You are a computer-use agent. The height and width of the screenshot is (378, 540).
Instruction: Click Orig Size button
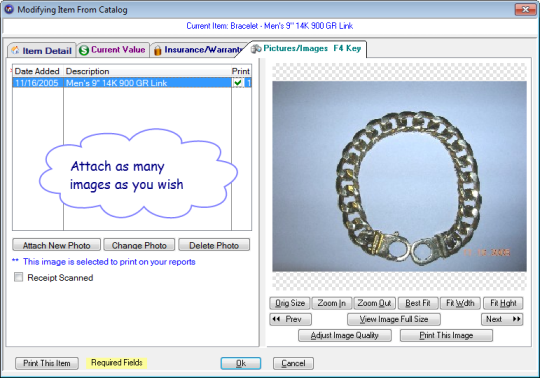tap(290, 303)
